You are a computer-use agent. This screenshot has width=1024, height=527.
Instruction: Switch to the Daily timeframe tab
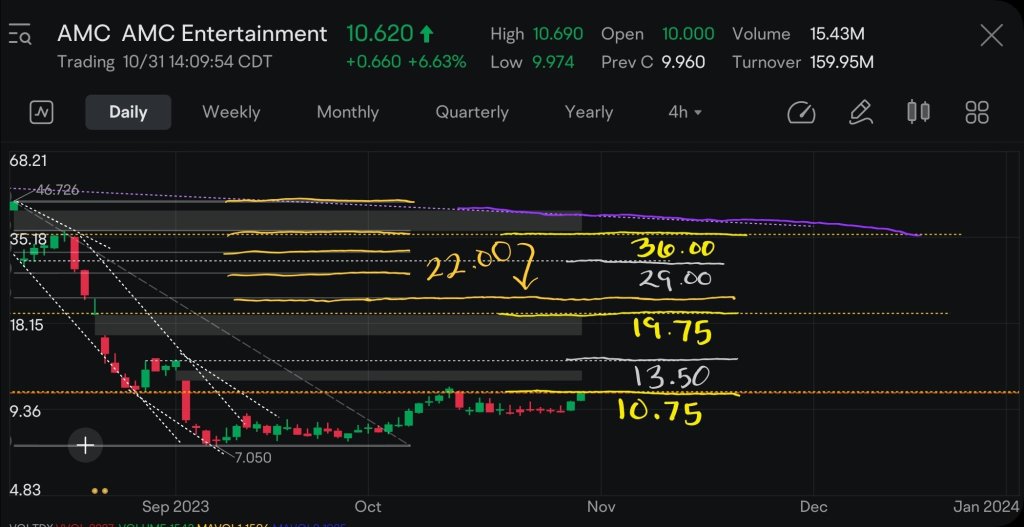[128, 112]
